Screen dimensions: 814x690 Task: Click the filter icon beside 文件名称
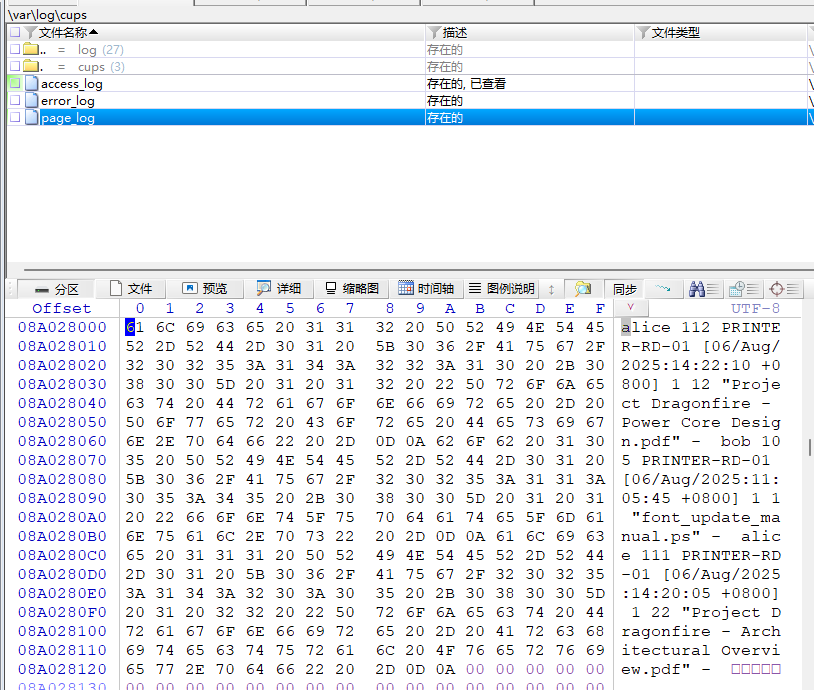tap(31, 32)
